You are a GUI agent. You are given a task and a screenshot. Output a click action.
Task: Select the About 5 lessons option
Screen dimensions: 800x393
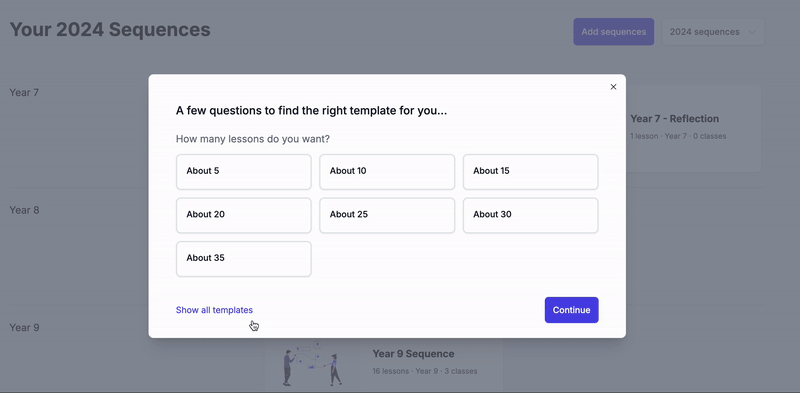(244, 172)
